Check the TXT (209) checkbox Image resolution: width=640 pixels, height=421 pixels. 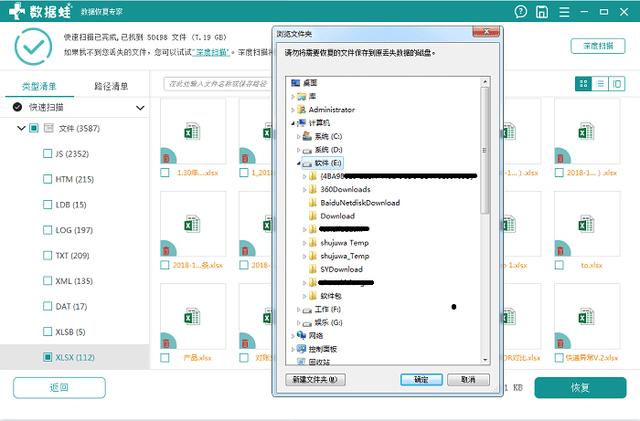coord(47,255)
